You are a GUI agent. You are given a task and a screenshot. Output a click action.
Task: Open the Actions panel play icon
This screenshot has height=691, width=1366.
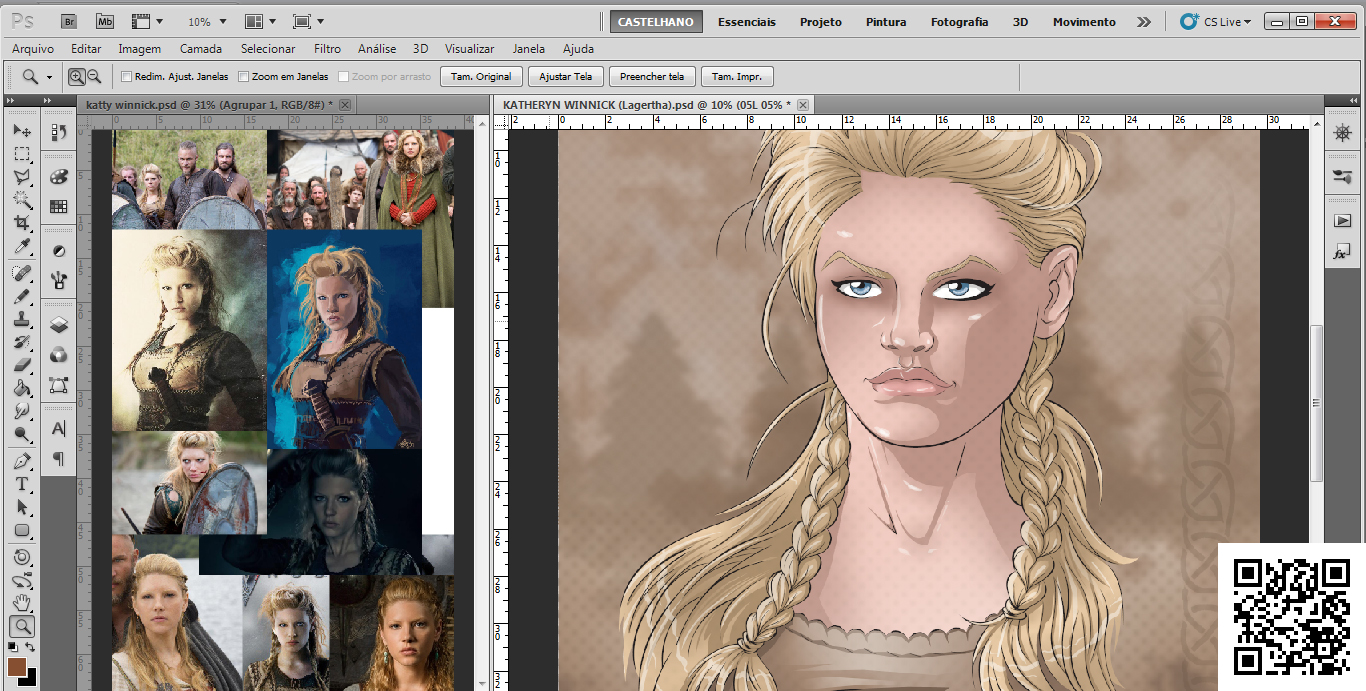pos(1342,221)
